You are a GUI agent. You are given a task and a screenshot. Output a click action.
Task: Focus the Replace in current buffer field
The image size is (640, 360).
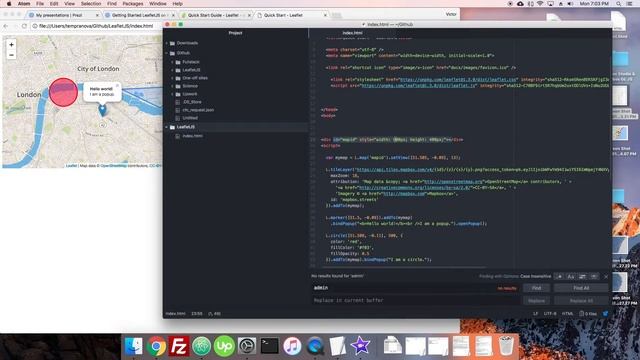(x=416, y=300)
